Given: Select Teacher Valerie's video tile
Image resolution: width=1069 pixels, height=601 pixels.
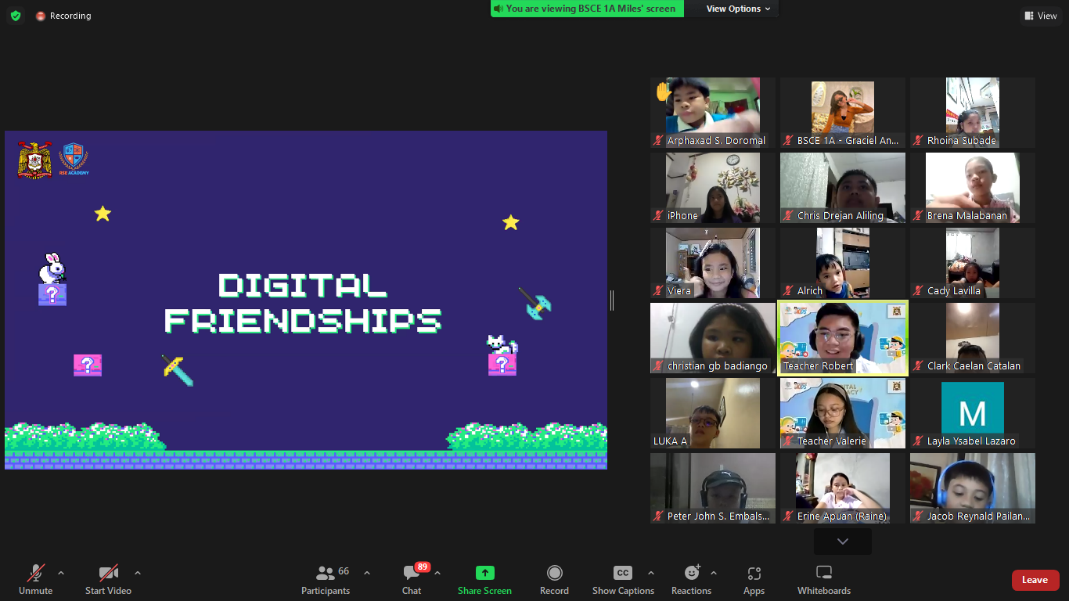Looking at the screenshot, I should 843,414.
